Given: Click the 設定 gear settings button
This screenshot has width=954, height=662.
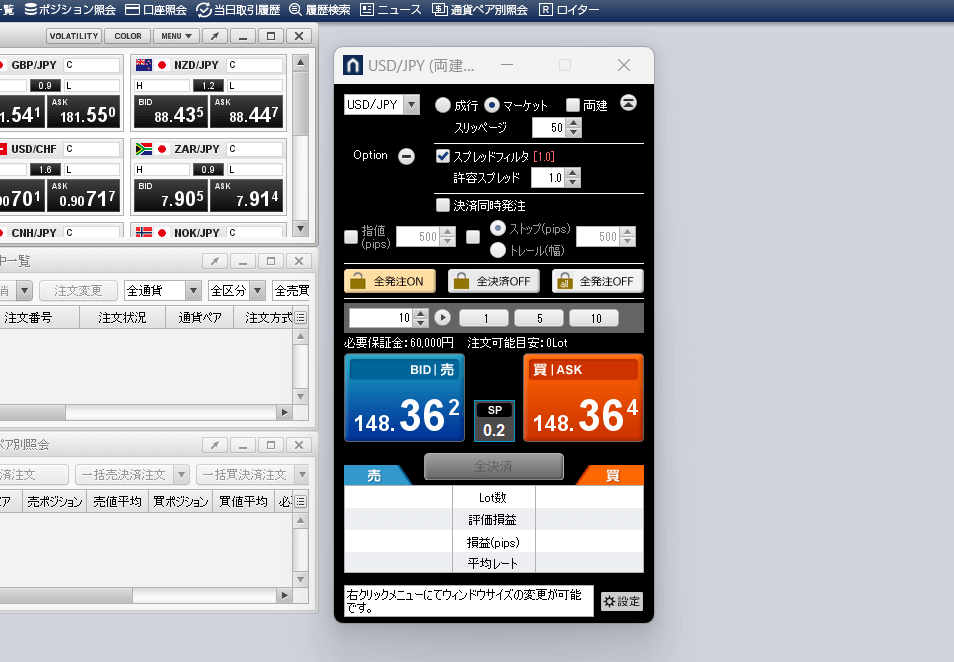Looking at the screenshot, I should (x=621, y=602).
